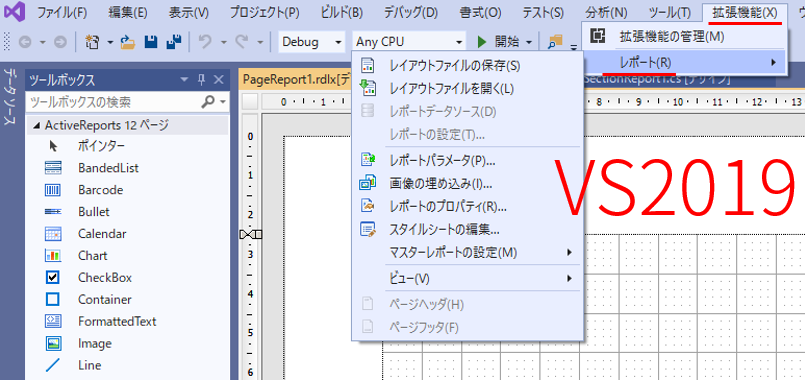The width and height of the screenshot is (805, 380).
Task: Click the ツールボックスの検索 input field
Action: [113, 102]
